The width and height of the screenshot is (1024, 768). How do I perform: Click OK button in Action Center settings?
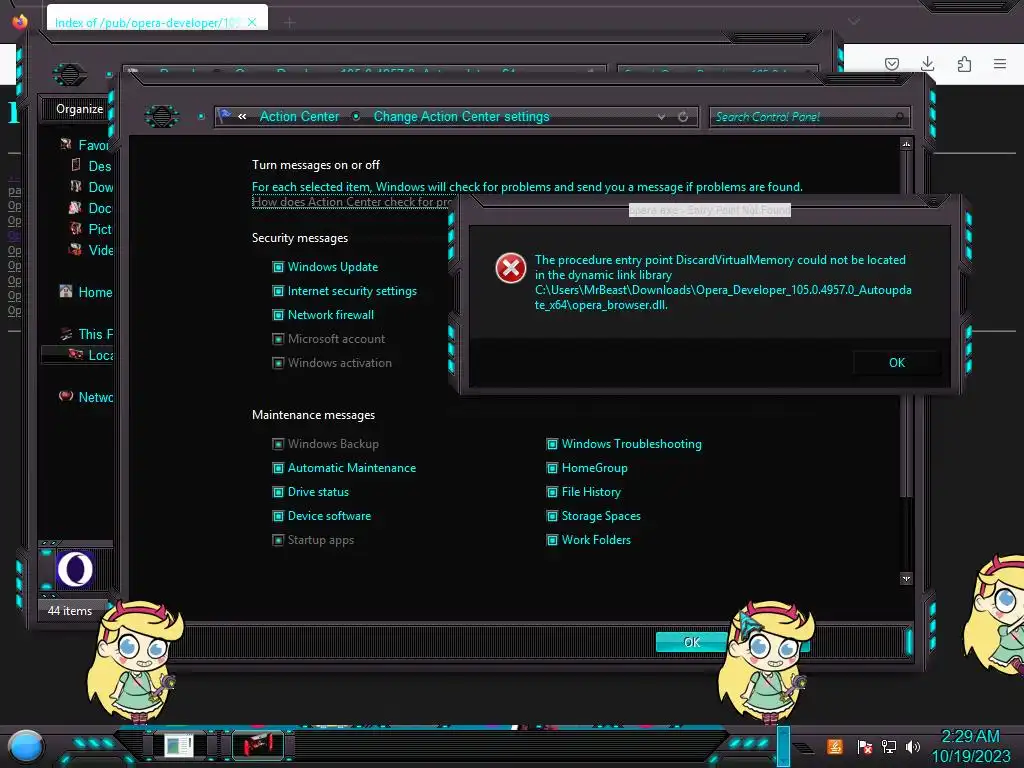point(692,642)
